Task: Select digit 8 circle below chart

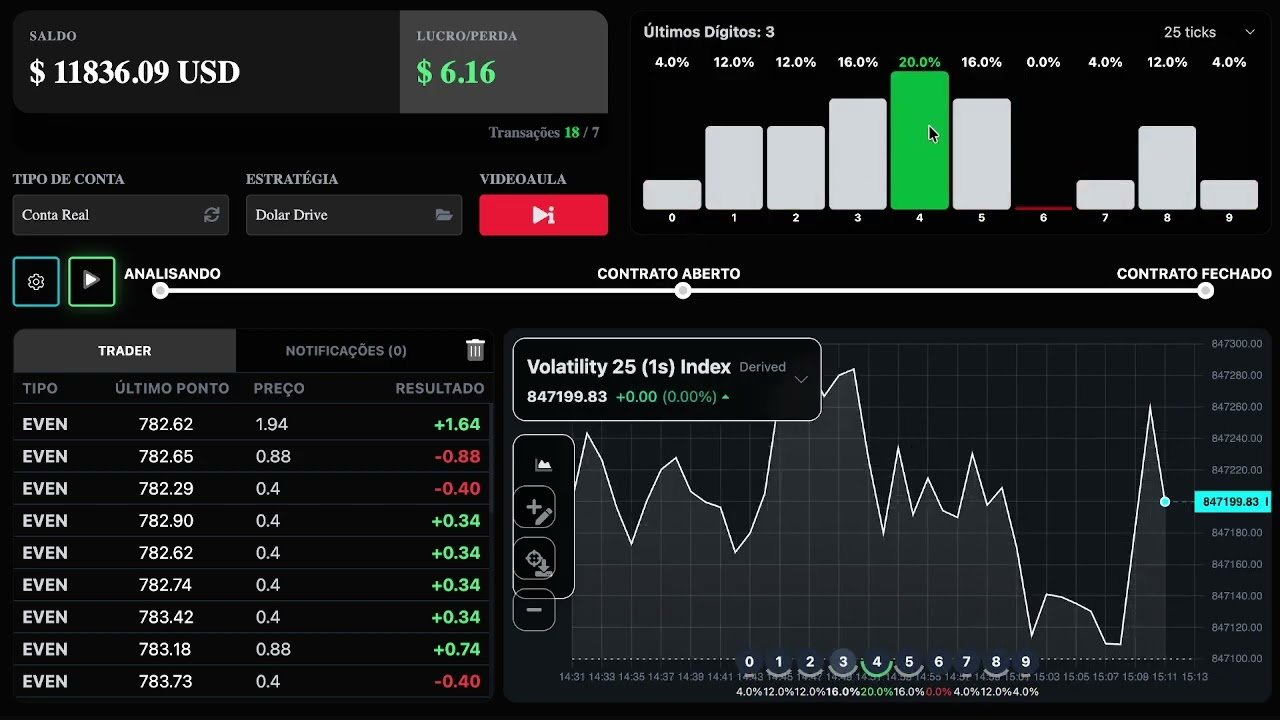Action: click(x=996, y=662)
